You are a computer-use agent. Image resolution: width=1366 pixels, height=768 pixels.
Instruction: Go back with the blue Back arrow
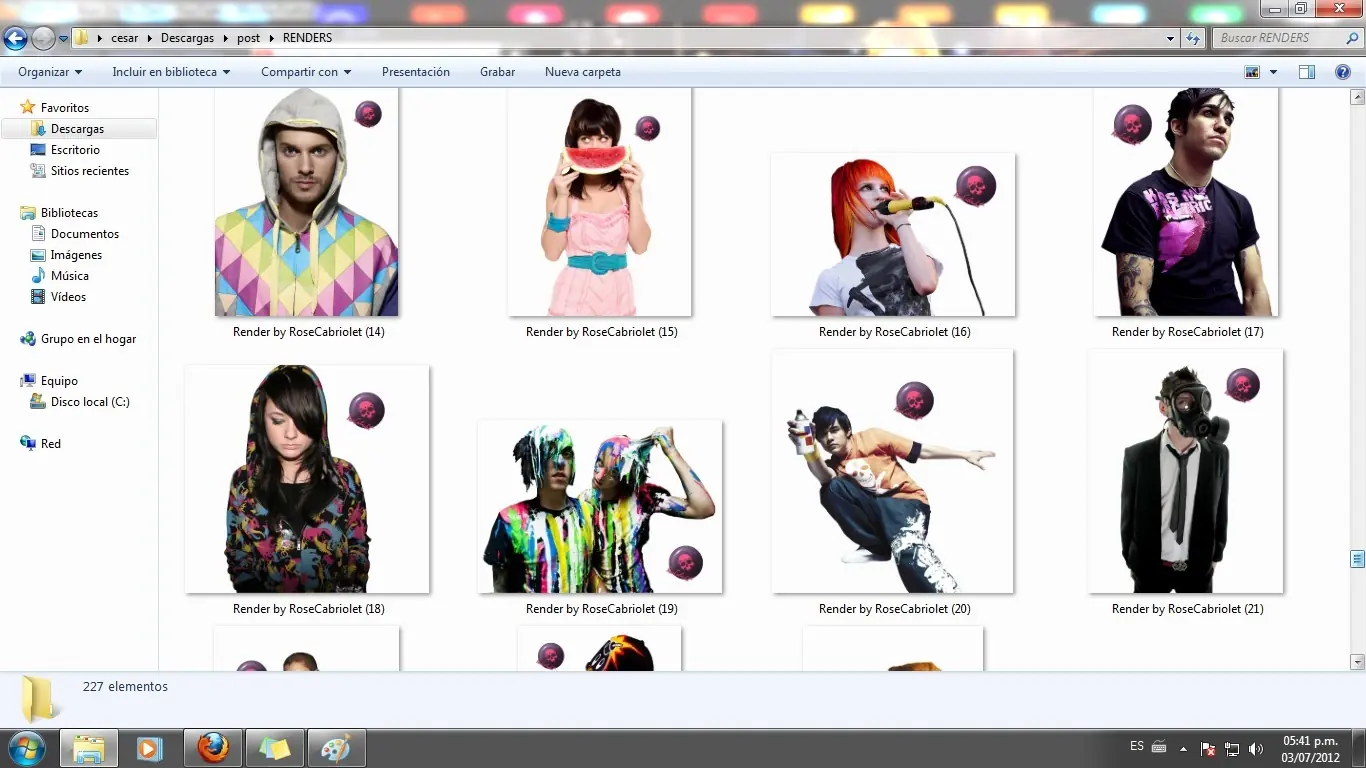15,39
